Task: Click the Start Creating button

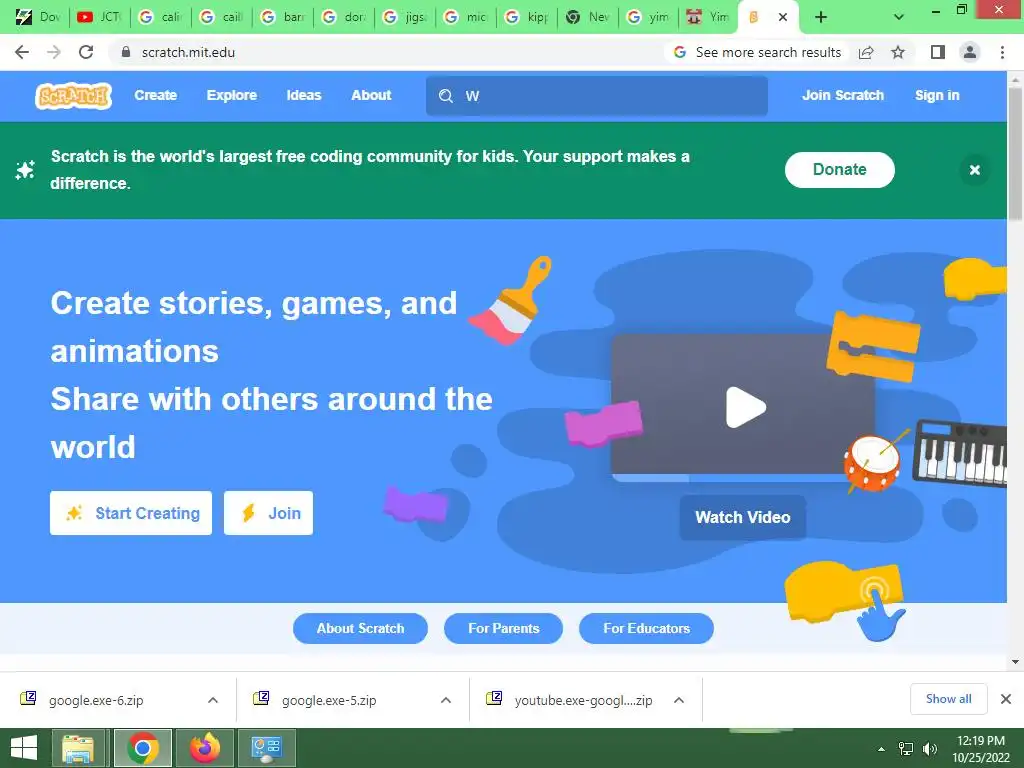Action: (131, 513)
